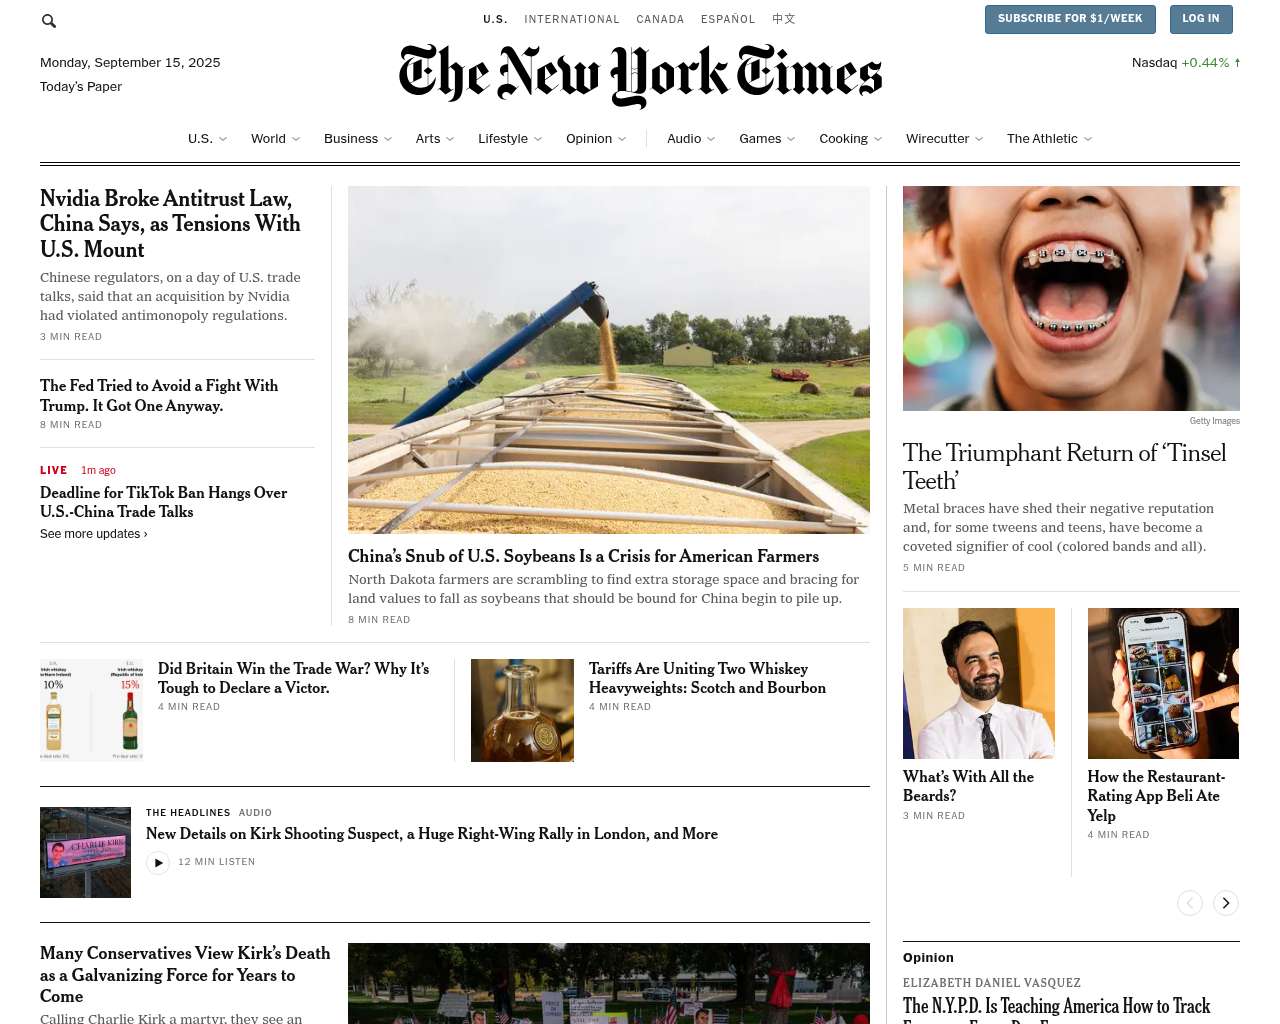This screenshot has height=1024, width=1280.
Task: Open the whiskey bottle tariffs thumbnail
Action: (522, 710)
